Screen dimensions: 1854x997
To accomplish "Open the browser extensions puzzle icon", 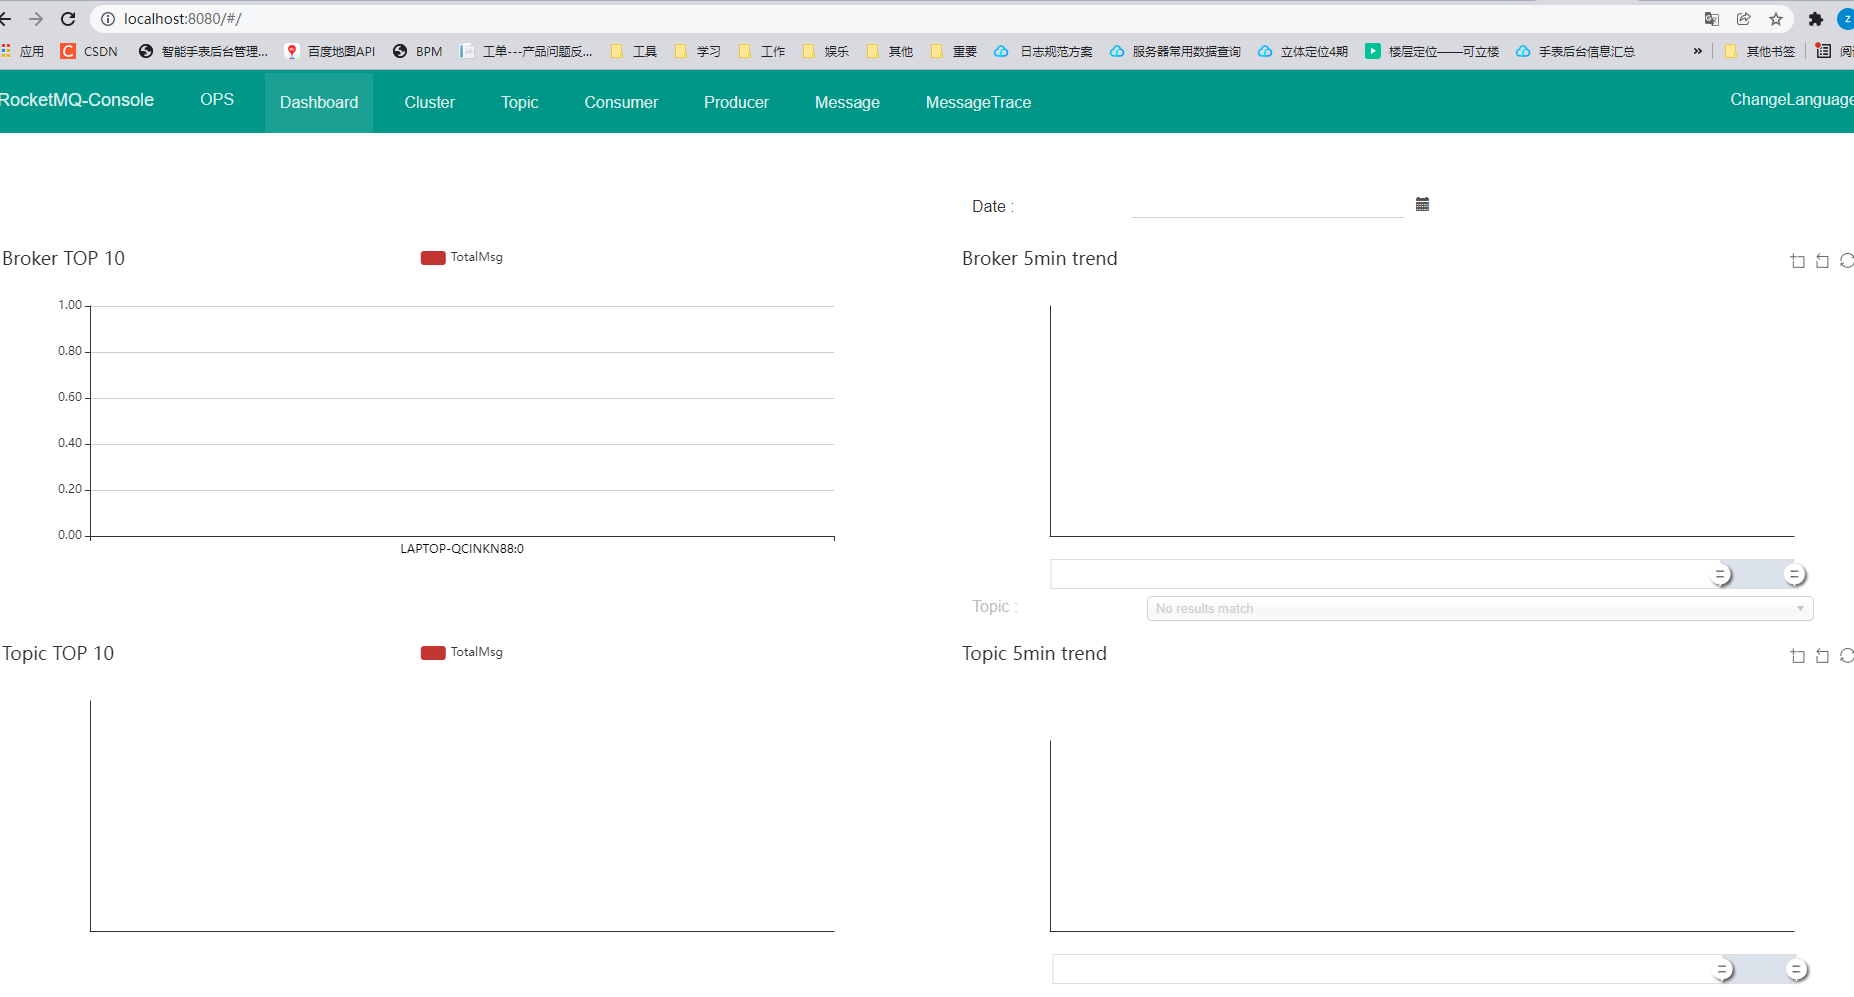I will [x=1816, y=19].
